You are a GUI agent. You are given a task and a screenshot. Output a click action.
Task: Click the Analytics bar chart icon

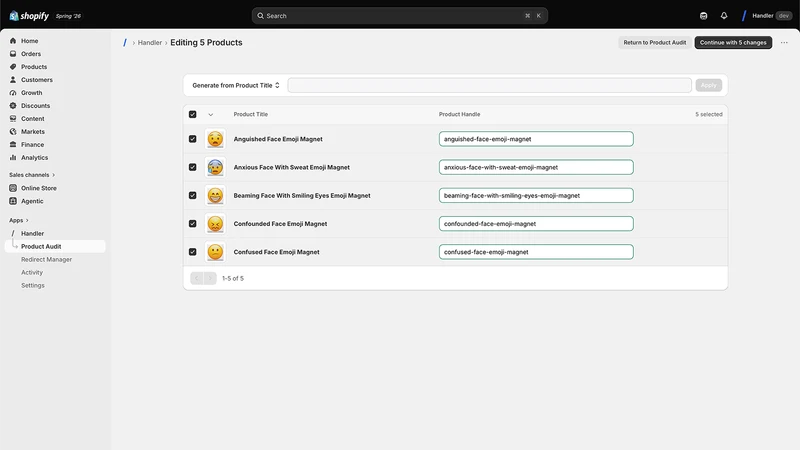click(13, 158)
